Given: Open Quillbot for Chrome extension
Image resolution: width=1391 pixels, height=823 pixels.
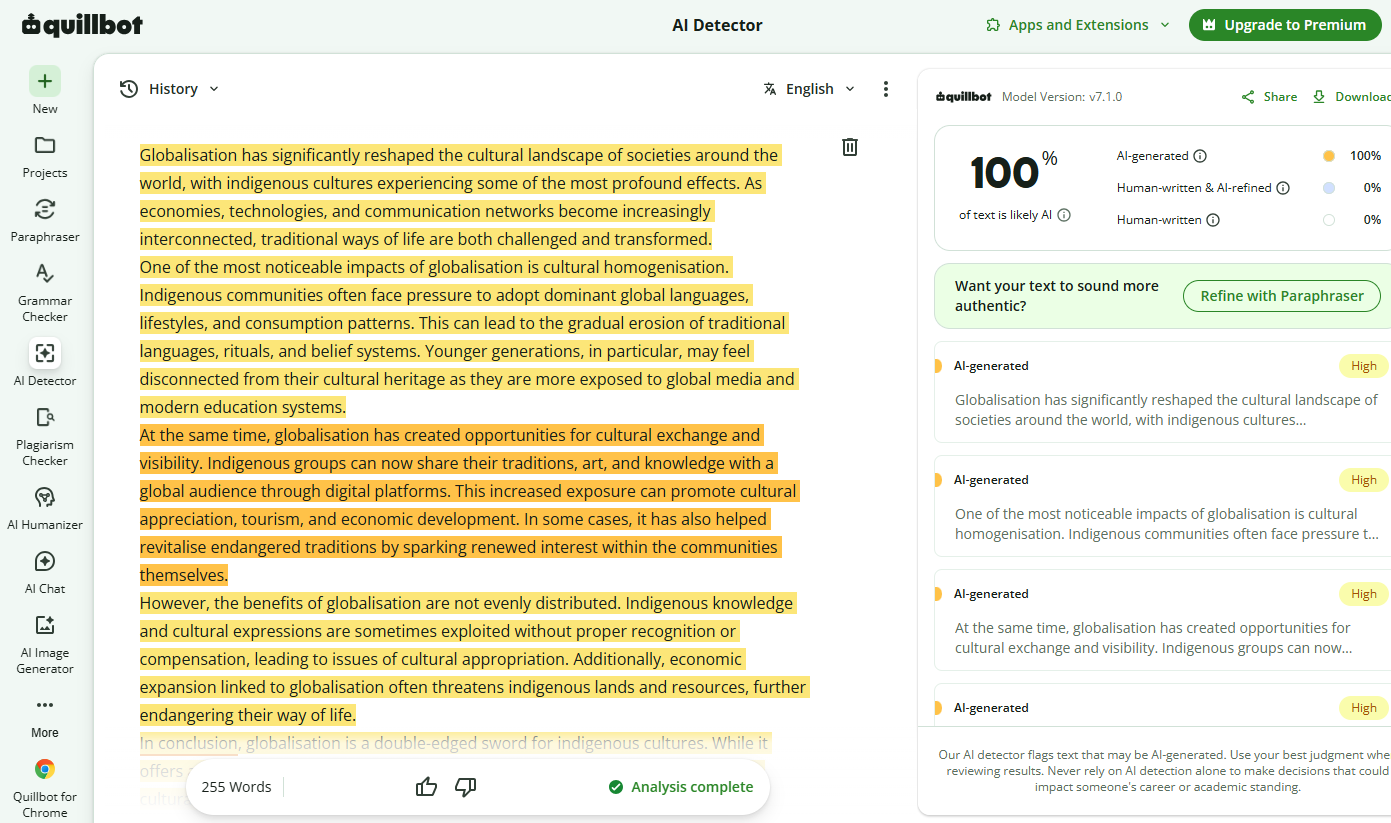Looking at the screenshot, I should (45, 787).
